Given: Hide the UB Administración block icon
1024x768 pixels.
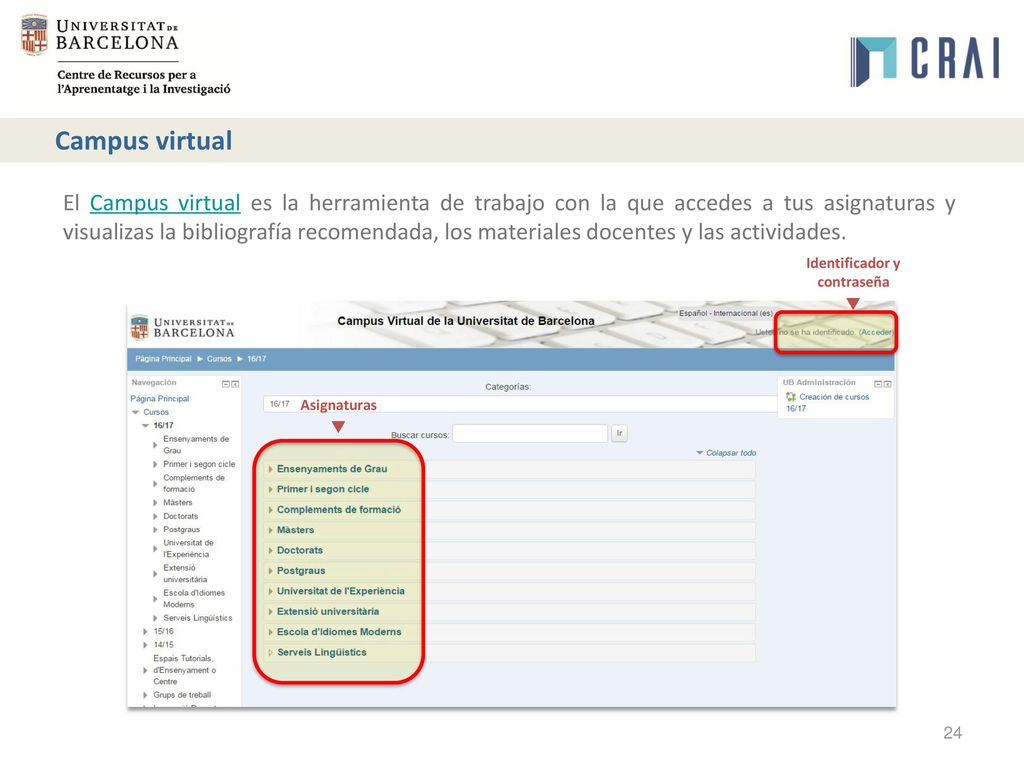Looking at the screenshot, I should tap(878, 384).
